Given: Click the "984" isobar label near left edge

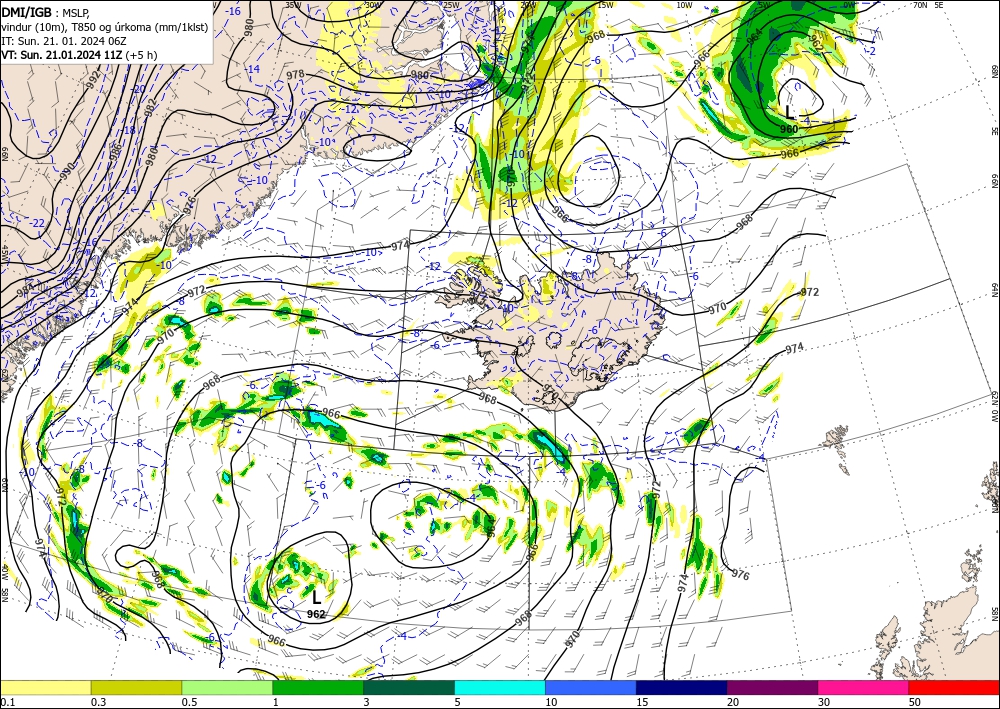Looking at the screenshot, I should coord(24,289).
